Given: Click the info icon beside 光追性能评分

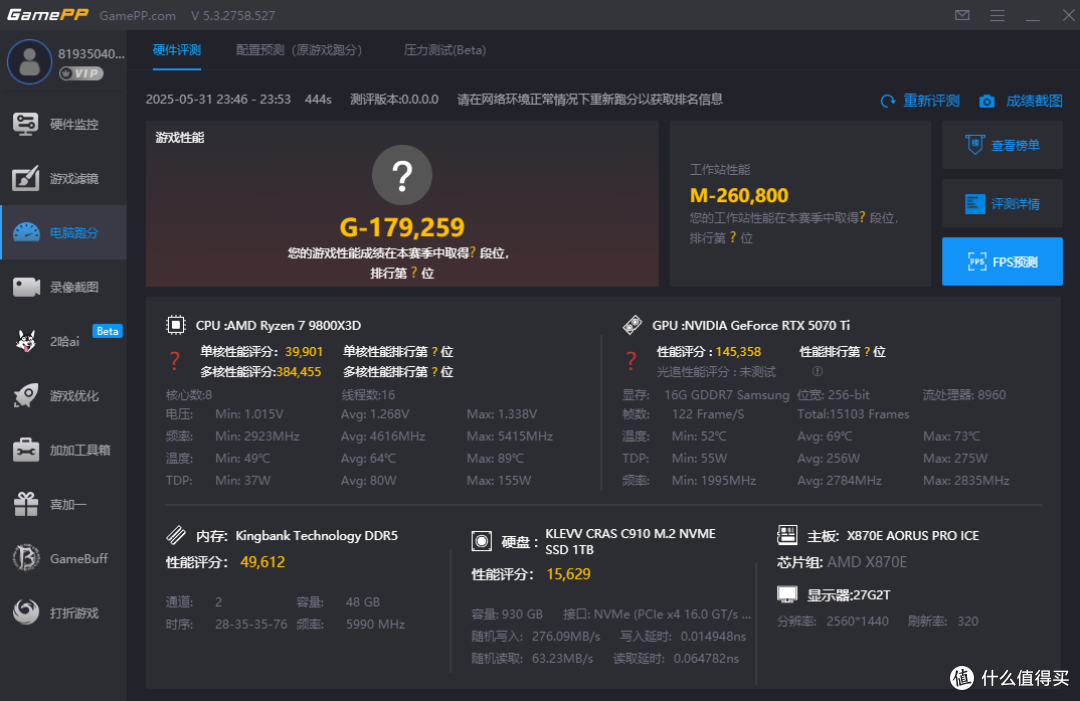Looking at the screenshot, I should click(817, 371).
